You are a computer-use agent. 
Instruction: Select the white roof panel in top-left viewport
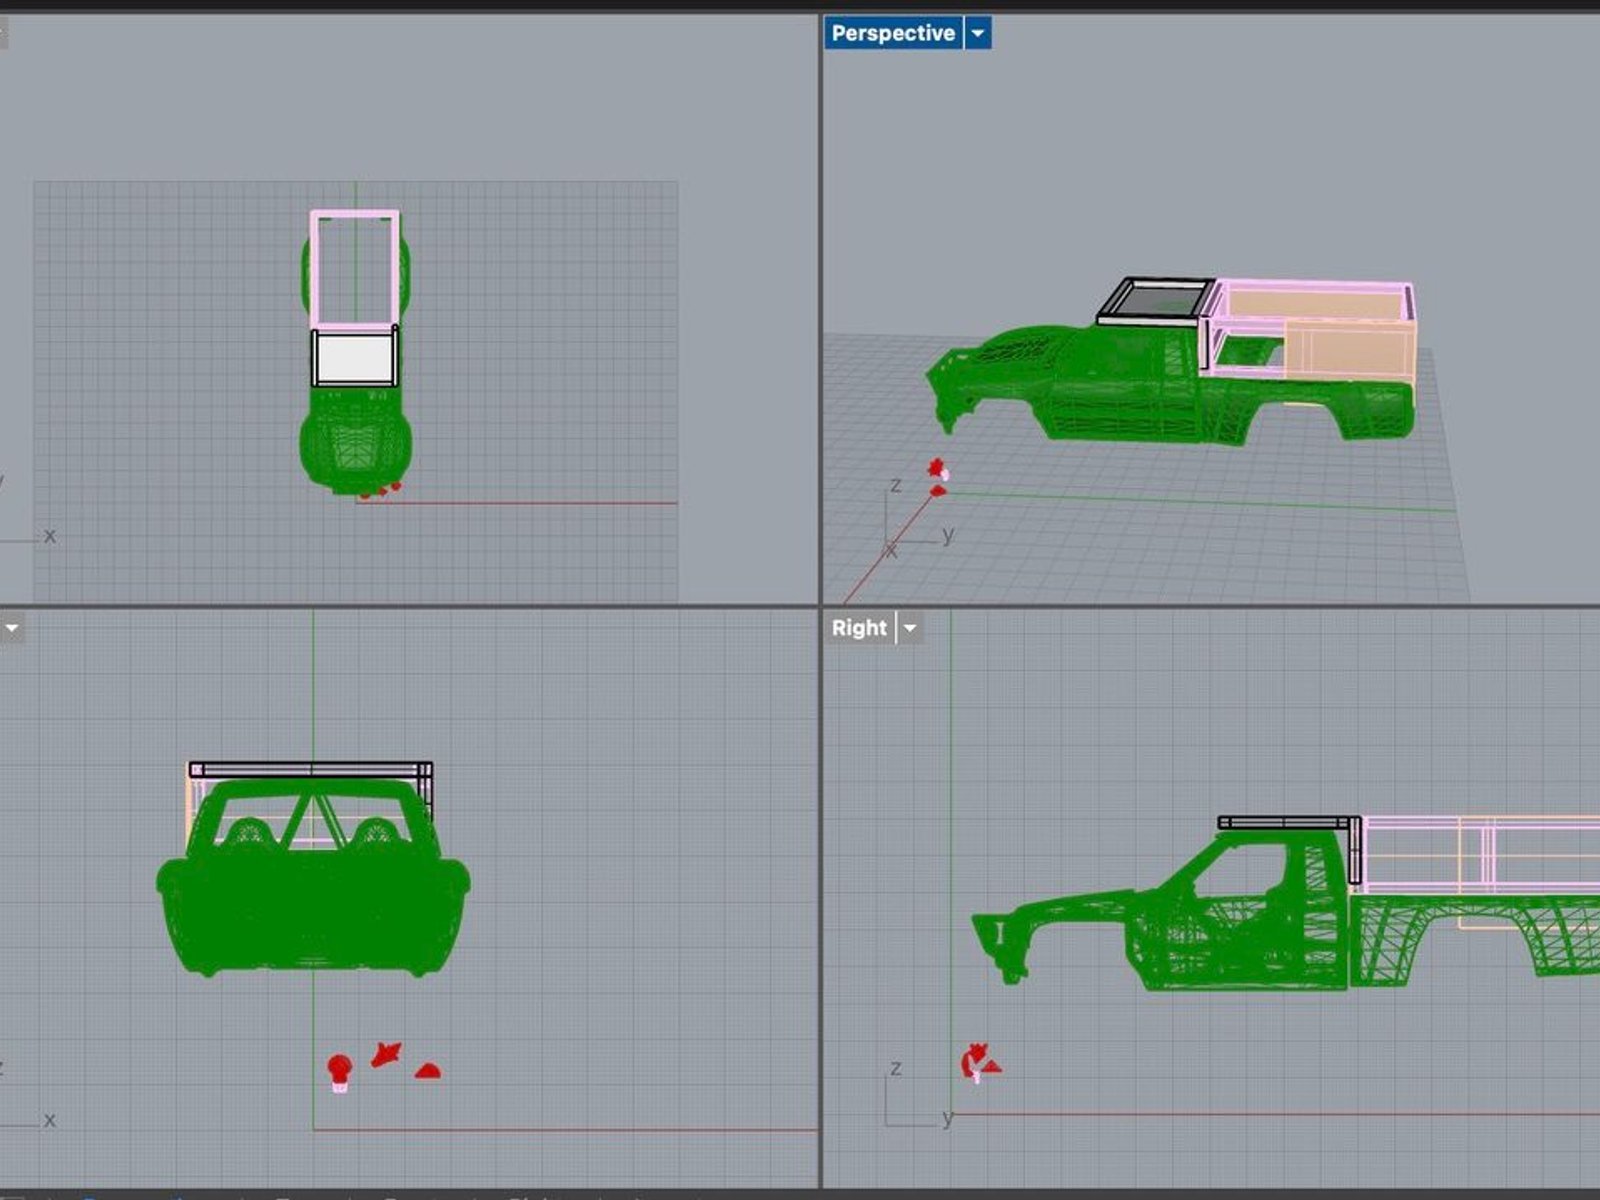(354, 358)
